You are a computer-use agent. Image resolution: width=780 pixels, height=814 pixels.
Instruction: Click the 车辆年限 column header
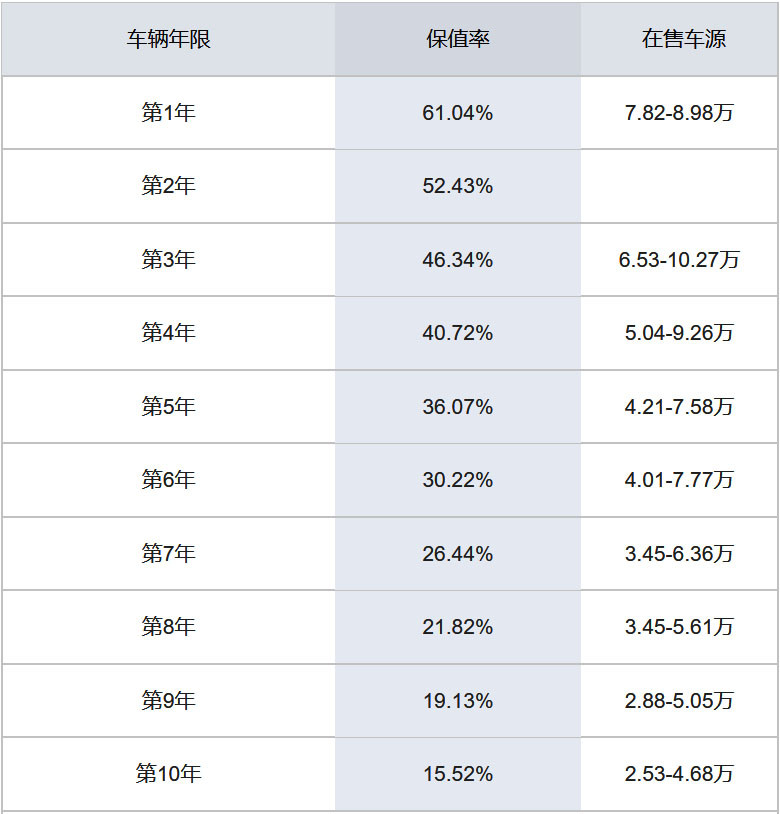[168, 39]
